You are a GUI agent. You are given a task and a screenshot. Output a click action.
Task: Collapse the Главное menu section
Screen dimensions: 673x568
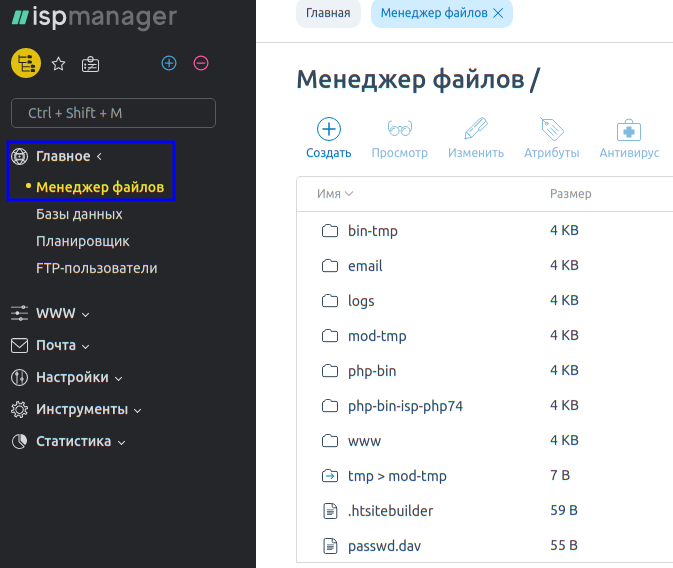click(69, 156)
